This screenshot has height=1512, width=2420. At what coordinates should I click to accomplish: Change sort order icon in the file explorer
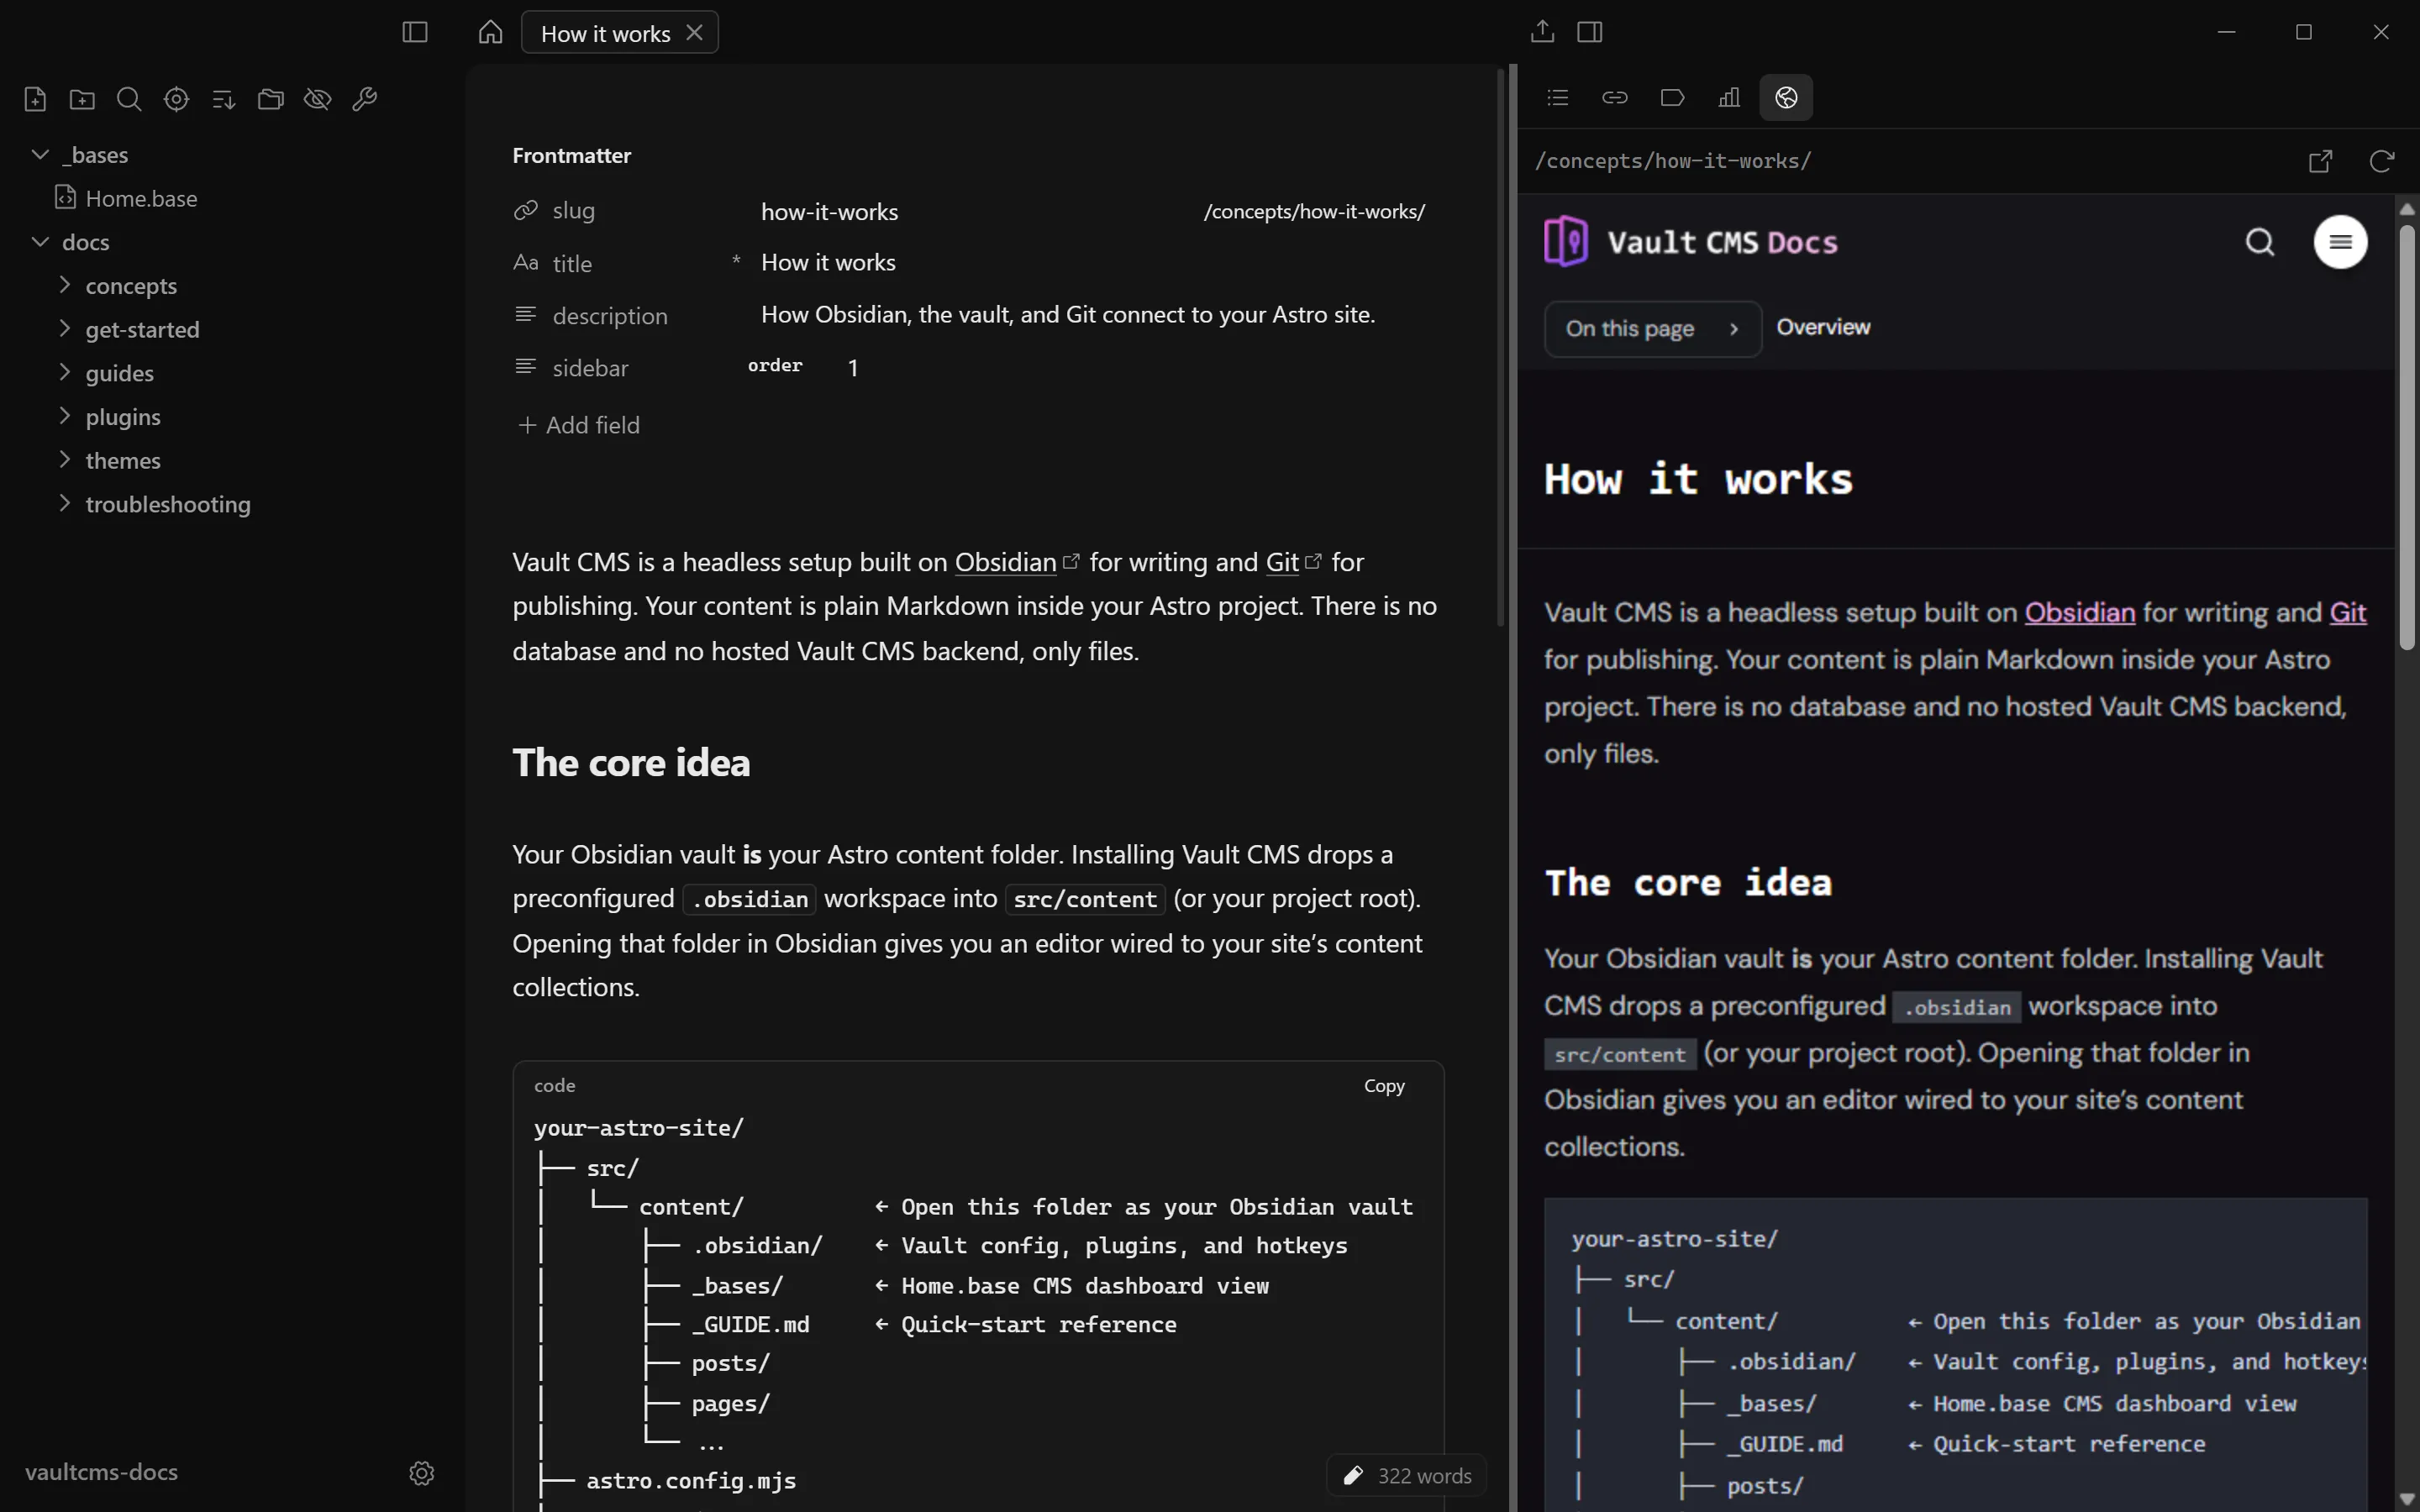pyautogui.click(x=223, y=99)
